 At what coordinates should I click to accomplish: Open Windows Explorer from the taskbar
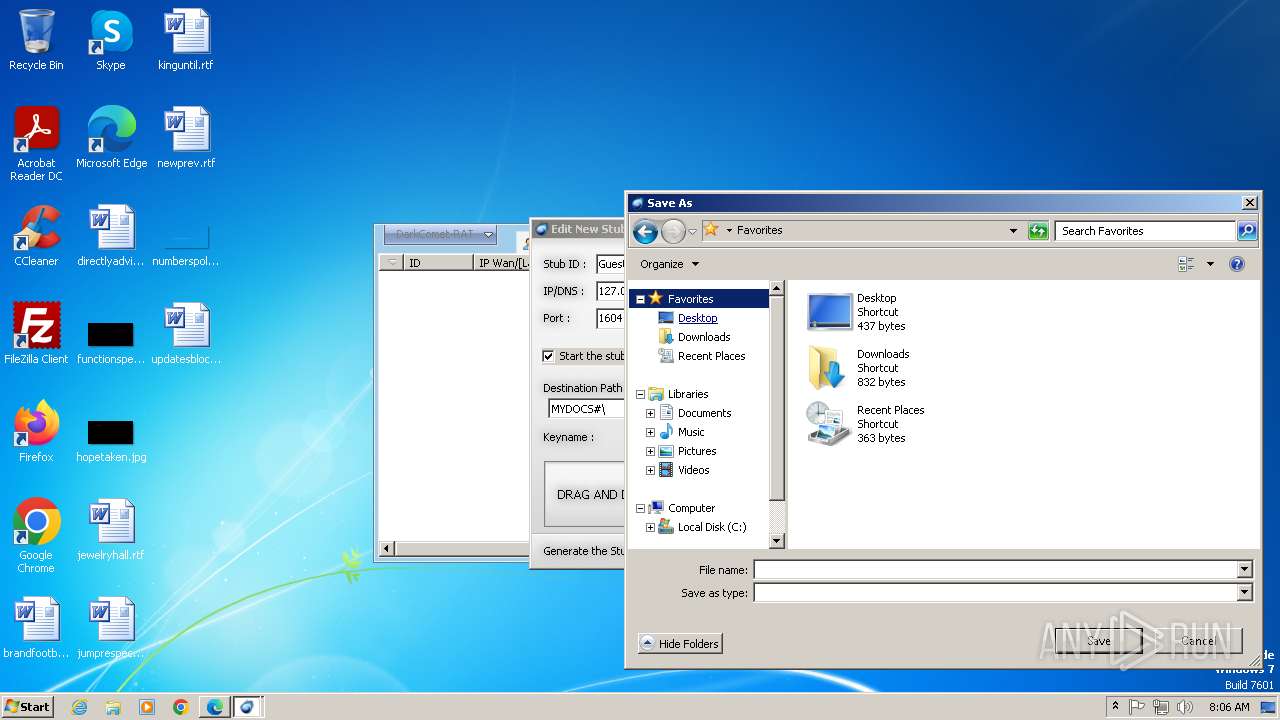113,707
